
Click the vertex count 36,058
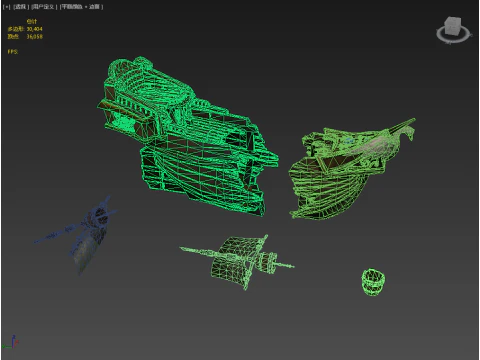click(x=35, y=36)
